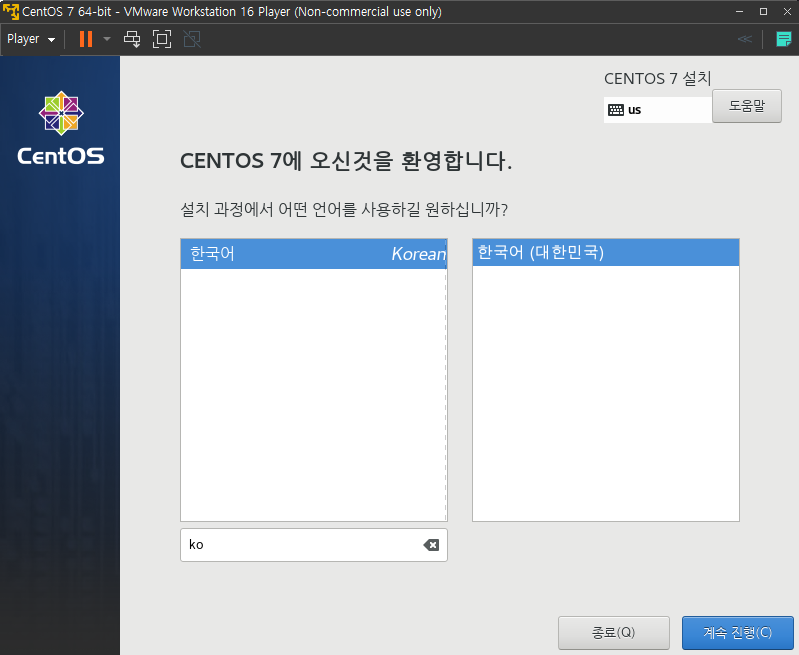799x655 pixels.
Task: Click the 종료(Q) quit button
Action: coord(614,633)
